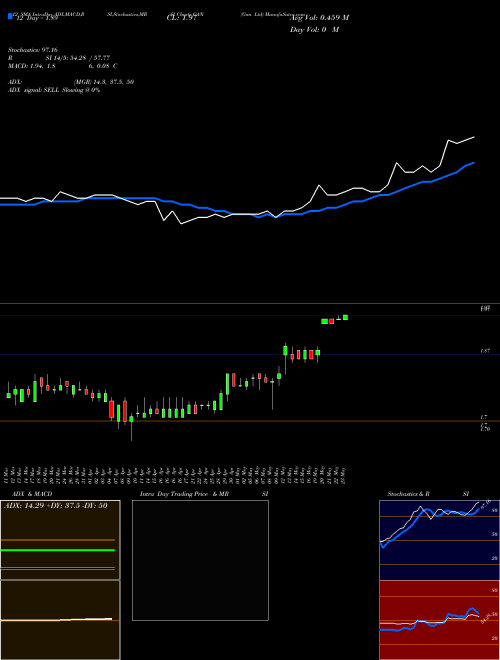Click the red candle beside the top green candles
This screenshot has width=500, height=660.
tap(331, 321)
